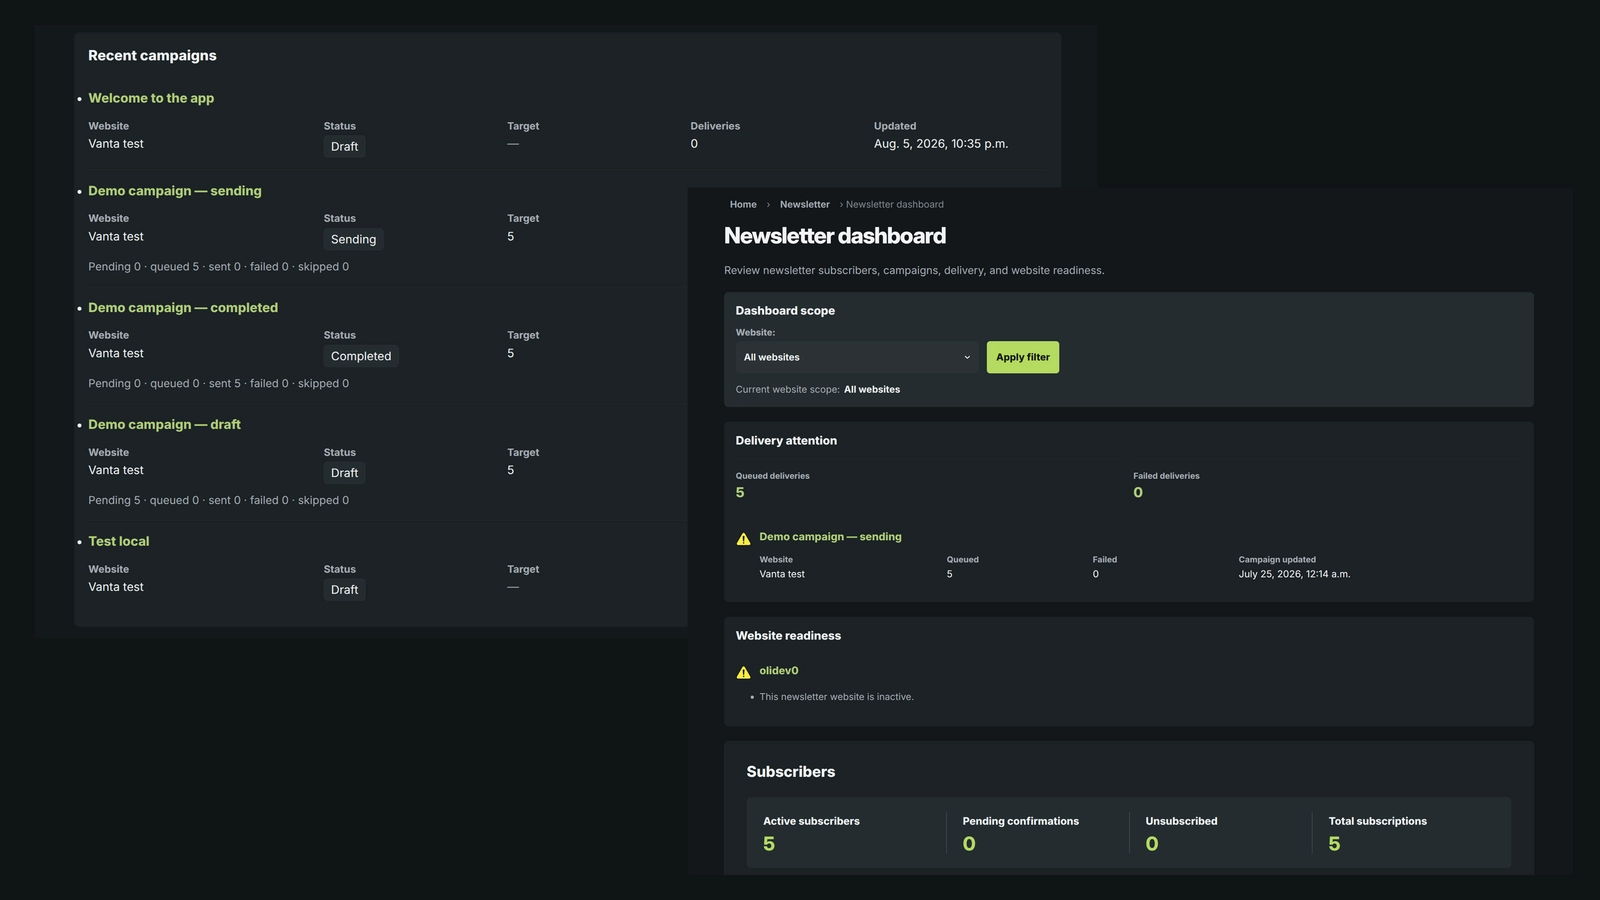Click the Active subscribers count
Screen dimensions: 1600x900
[769, 844]
